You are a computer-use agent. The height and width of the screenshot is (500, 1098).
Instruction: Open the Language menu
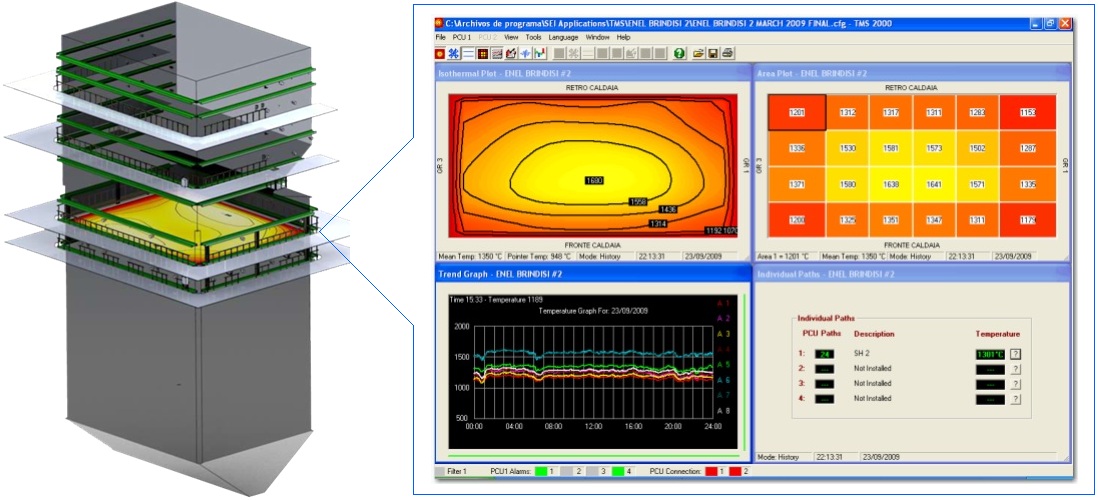pos(563,37)
